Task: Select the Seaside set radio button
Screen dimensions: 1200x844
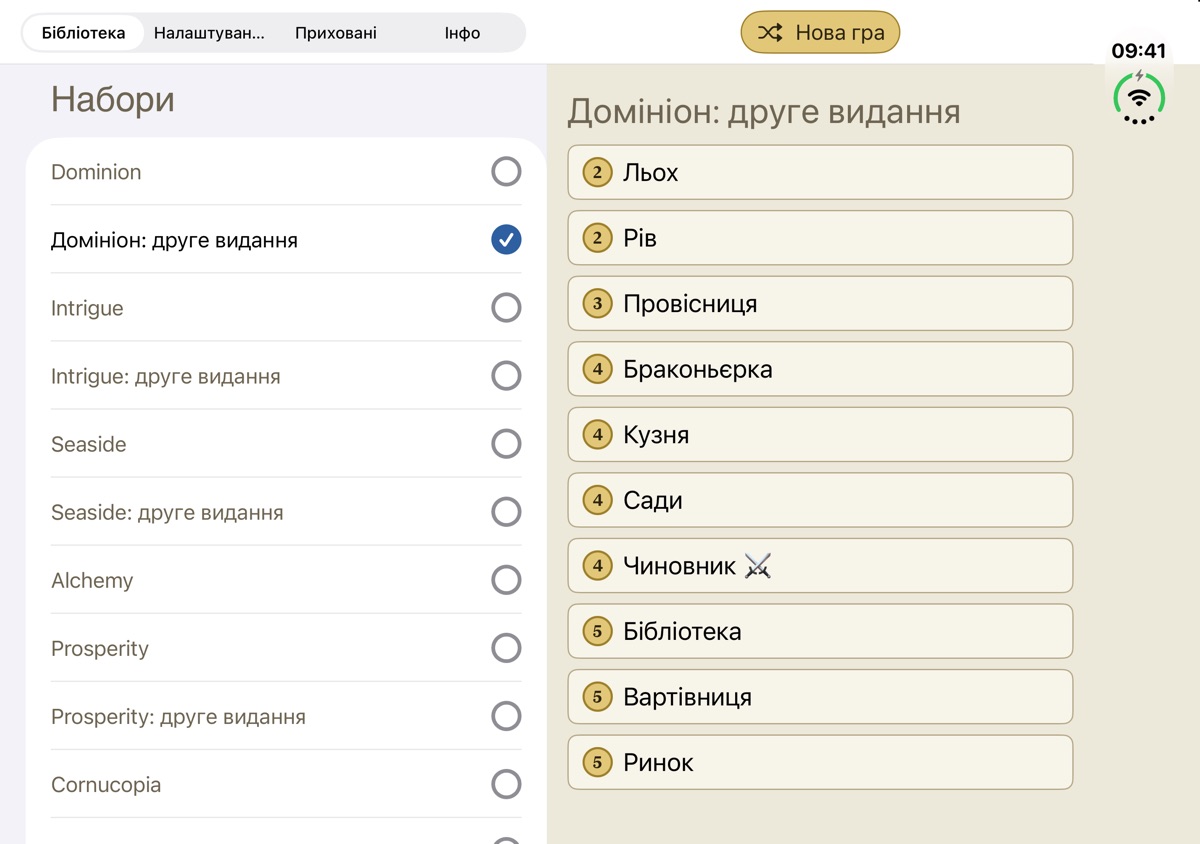Action: point(506,444)
